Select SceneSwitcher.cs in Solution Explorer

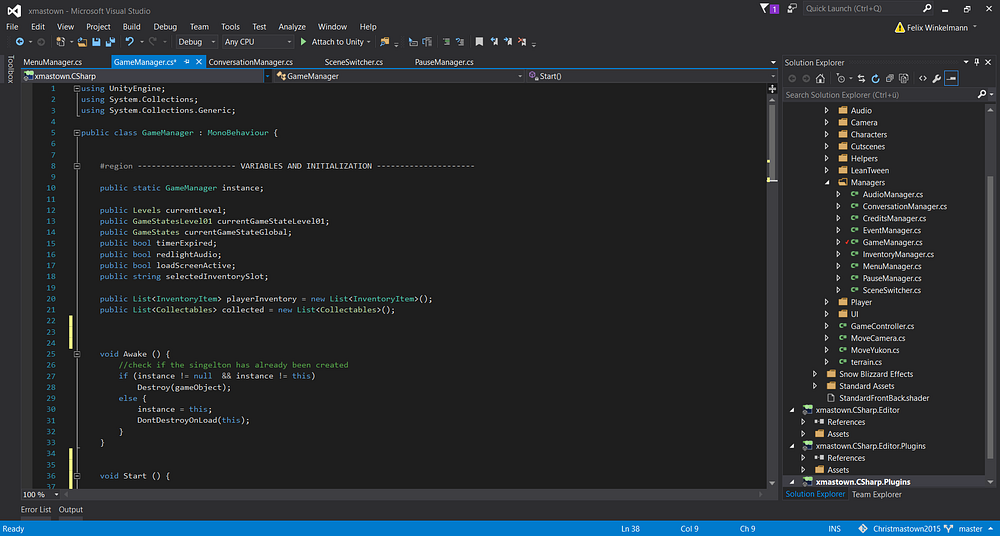coord(891,290)
